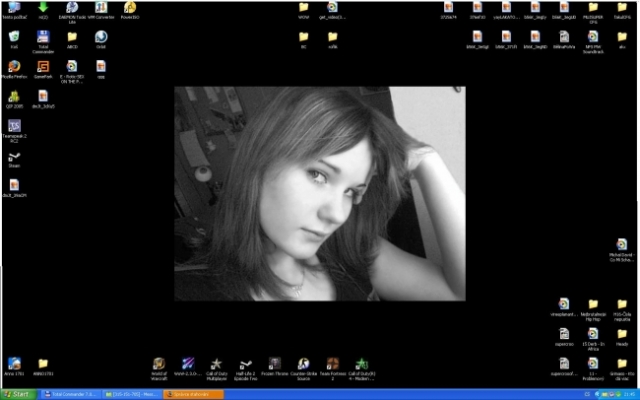This screenshot has height=400, width=640.
Task: Open the MP3 PNK Soundtrack media file
Action: 593,42
